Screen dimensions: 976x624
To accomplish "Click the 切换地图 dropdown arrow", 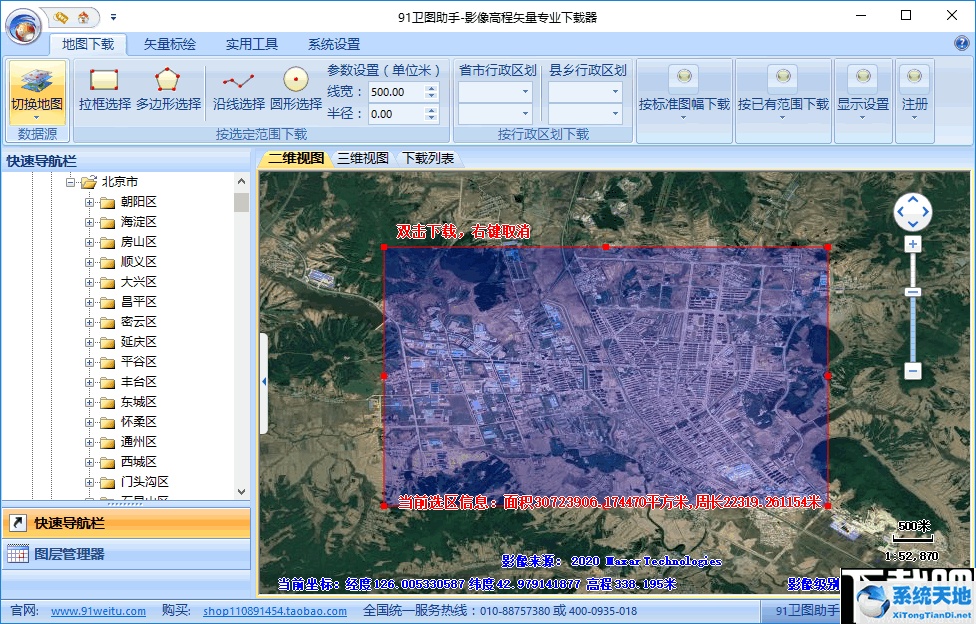I will click(x=37, y=117).
